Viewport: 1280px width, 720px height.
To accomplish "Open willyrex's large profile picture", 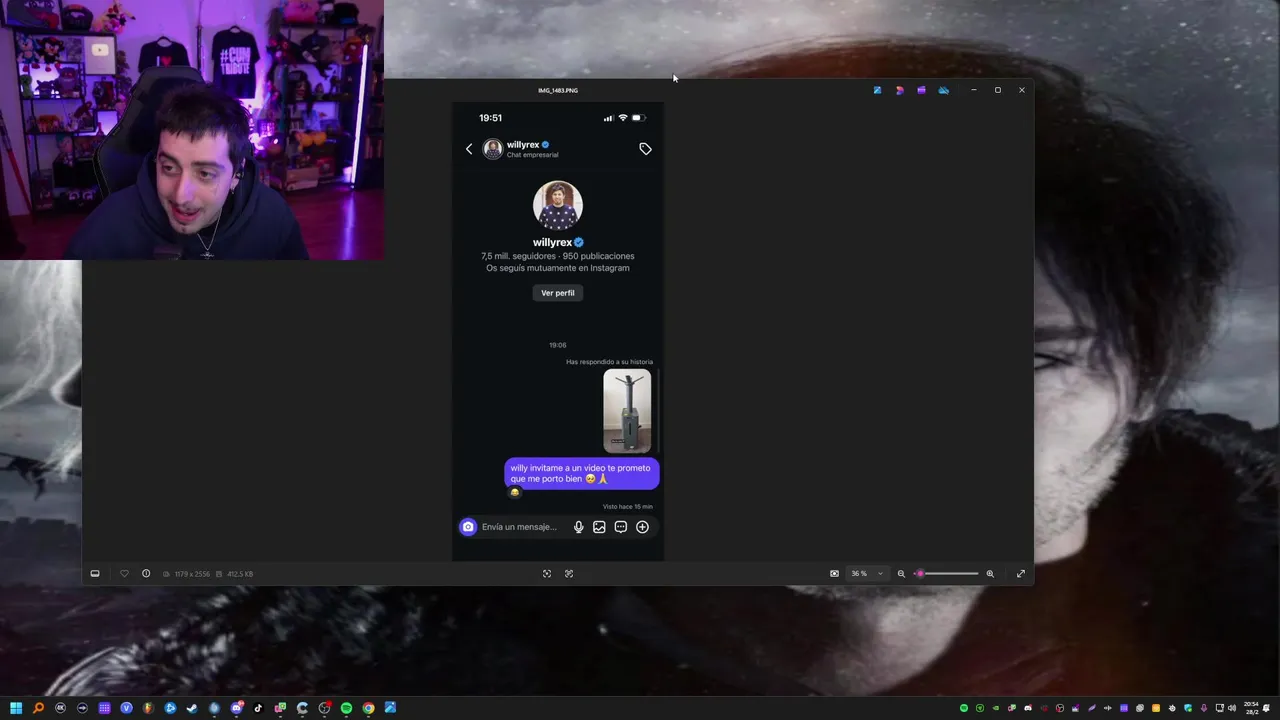I will [x=558, y=205].
